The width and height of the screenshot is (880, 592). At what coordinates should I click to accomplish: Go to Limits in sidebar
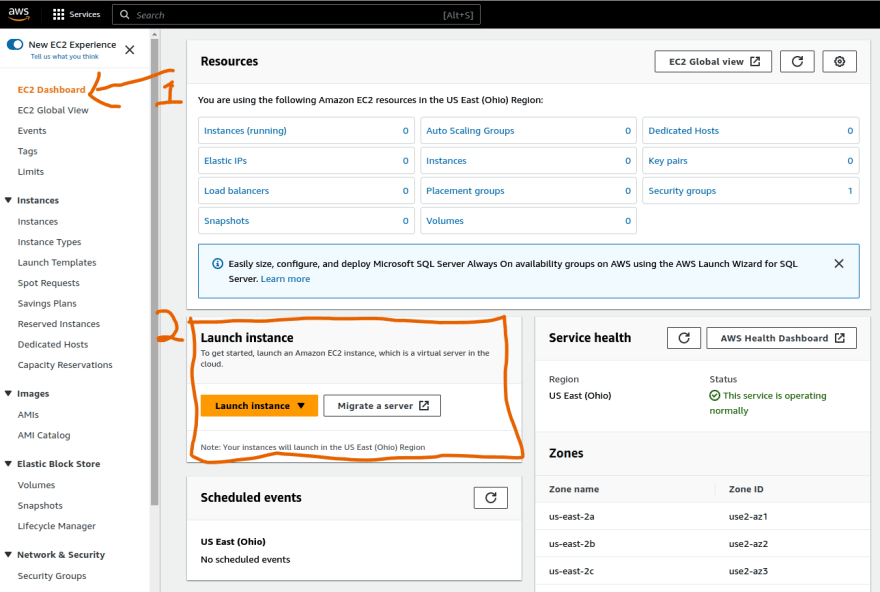tap(30, 172)
